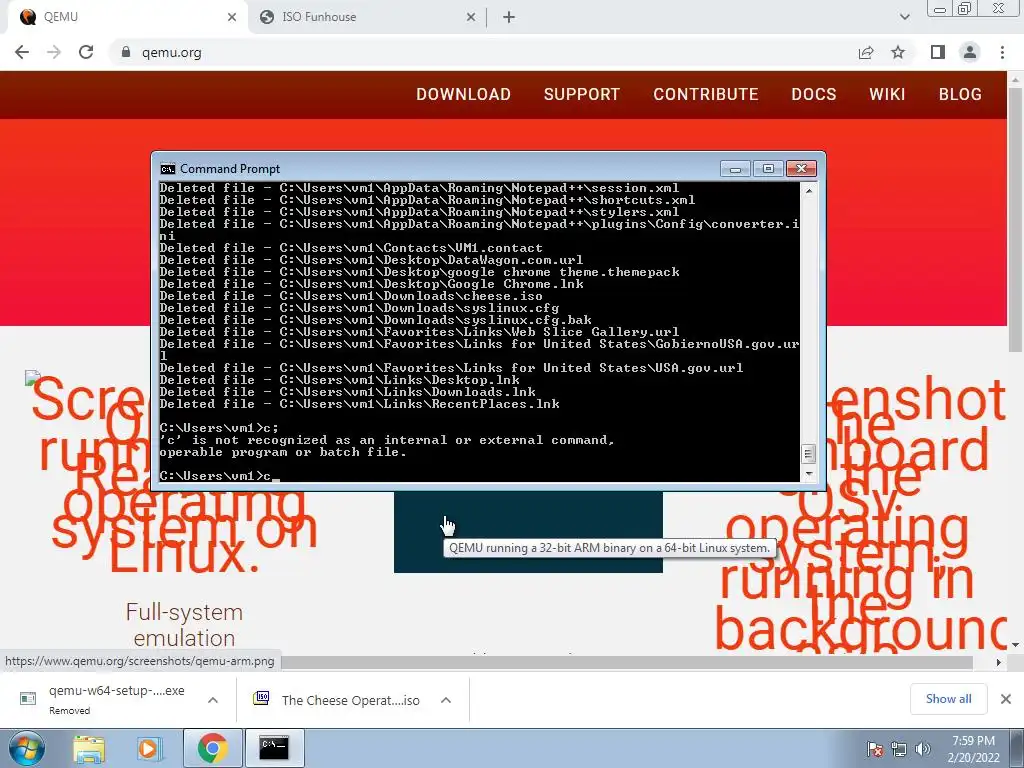Open the SUPPORT page
This screenshot has width=1024, height=768.
[582, 94]
